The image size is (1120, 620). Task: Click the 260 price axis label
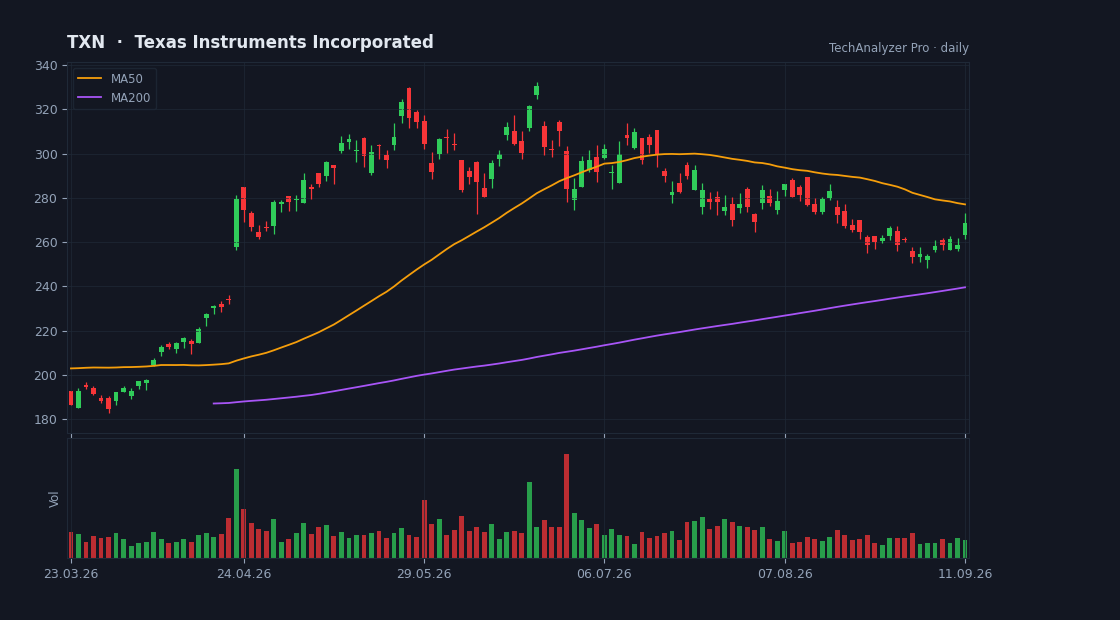pyautogui.click(x=46, y=243)
